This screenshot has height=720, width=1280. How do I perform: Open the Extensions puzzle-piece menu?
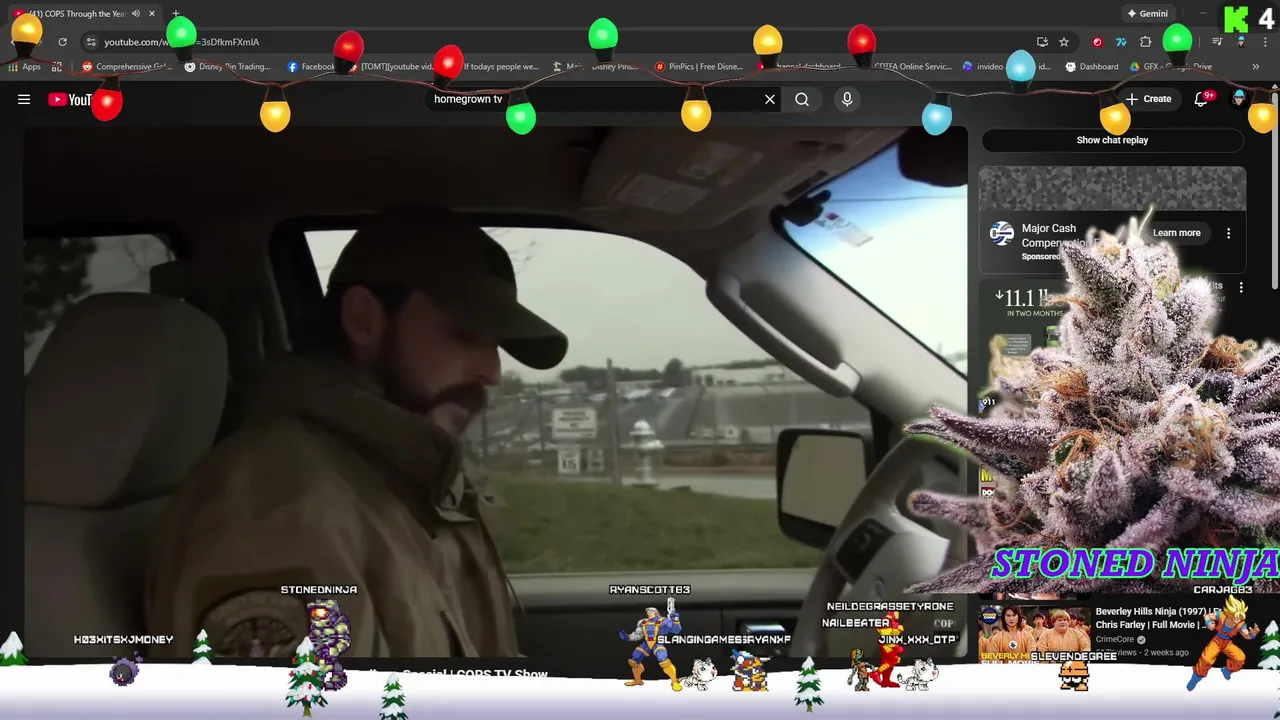[x=1146, y=42]
